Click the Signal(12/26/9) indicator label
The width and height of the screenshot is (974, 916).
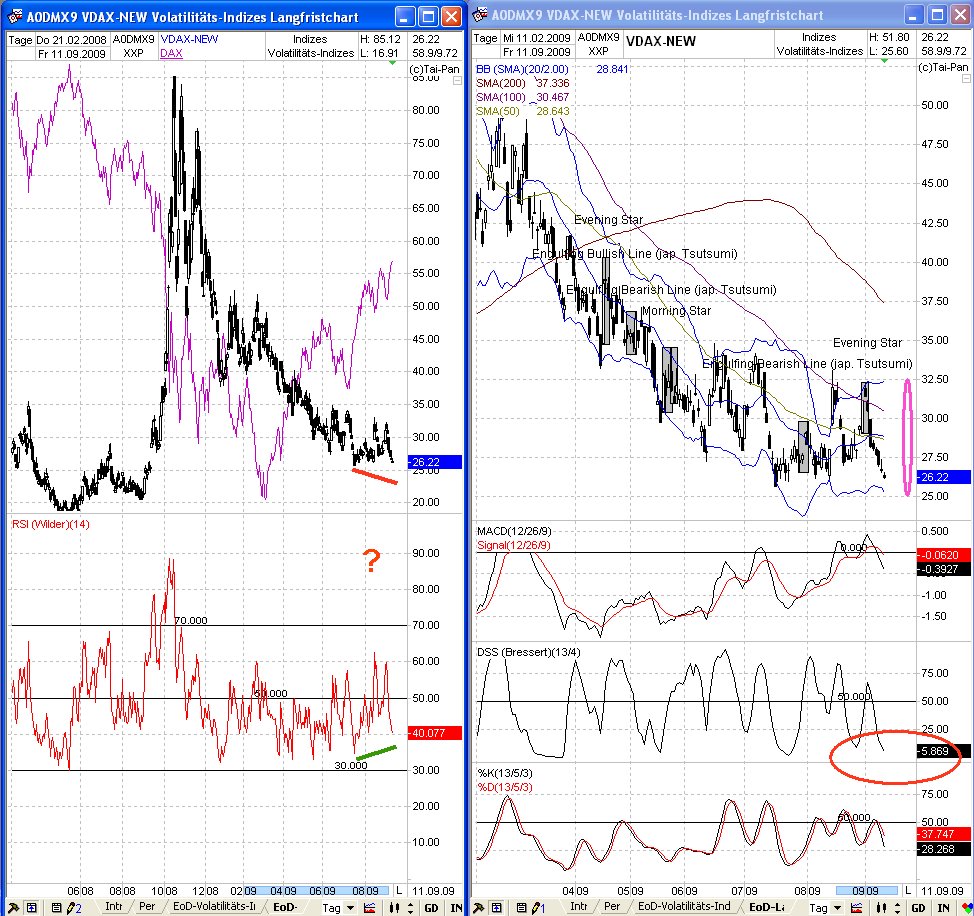pos(513,546)
